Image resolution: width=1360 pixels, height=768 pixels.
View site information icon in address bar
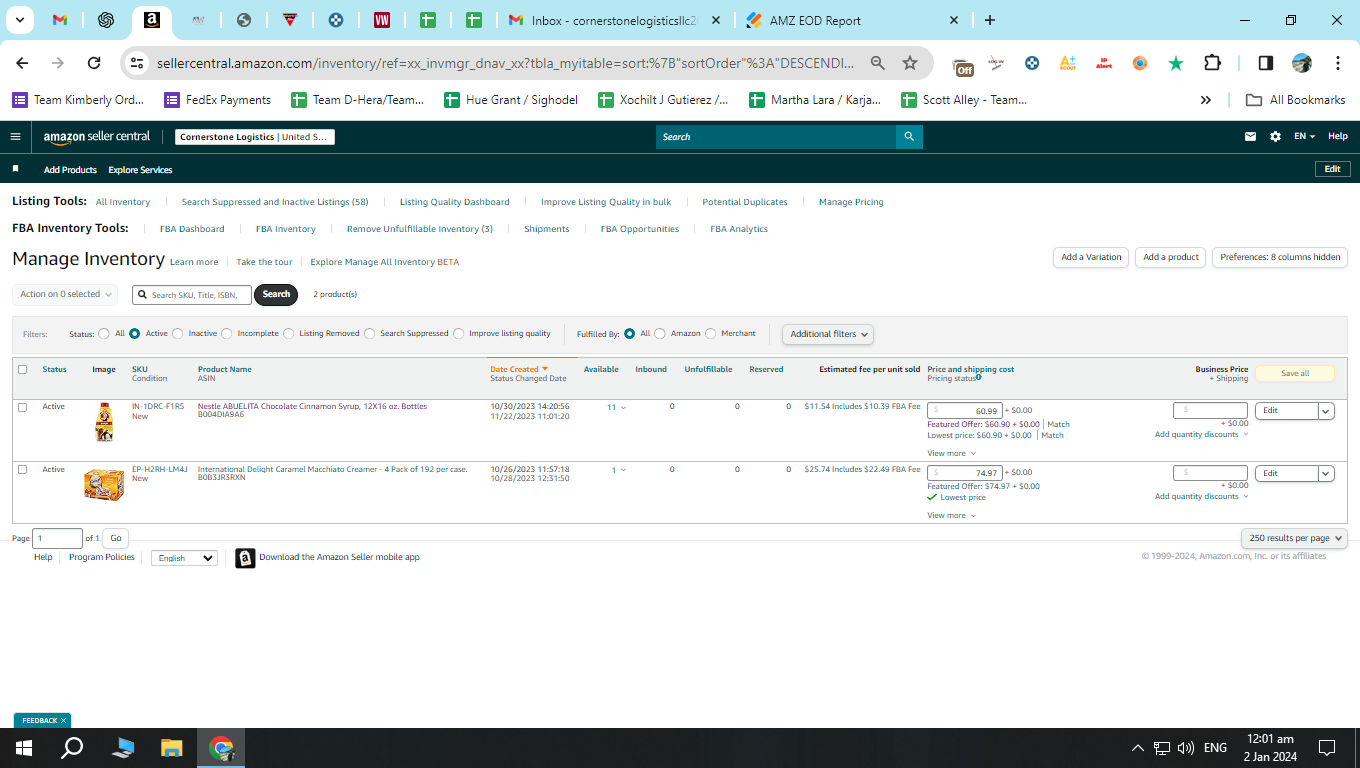pyautogui.click(x=137, y=63)
